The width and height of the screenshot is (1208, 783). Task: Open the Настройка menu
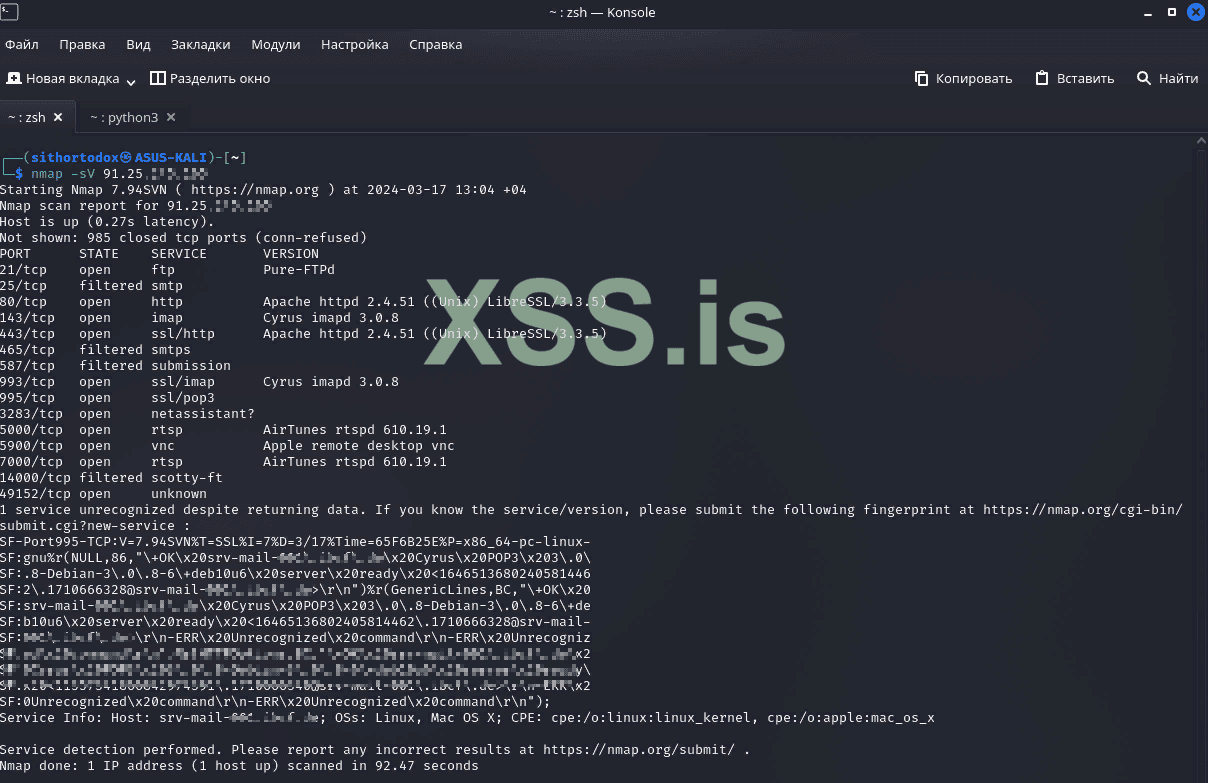click(355, 45)
